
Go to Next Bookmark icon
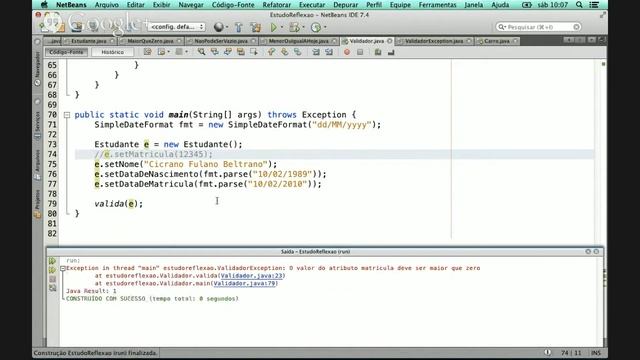coord(284,52)
